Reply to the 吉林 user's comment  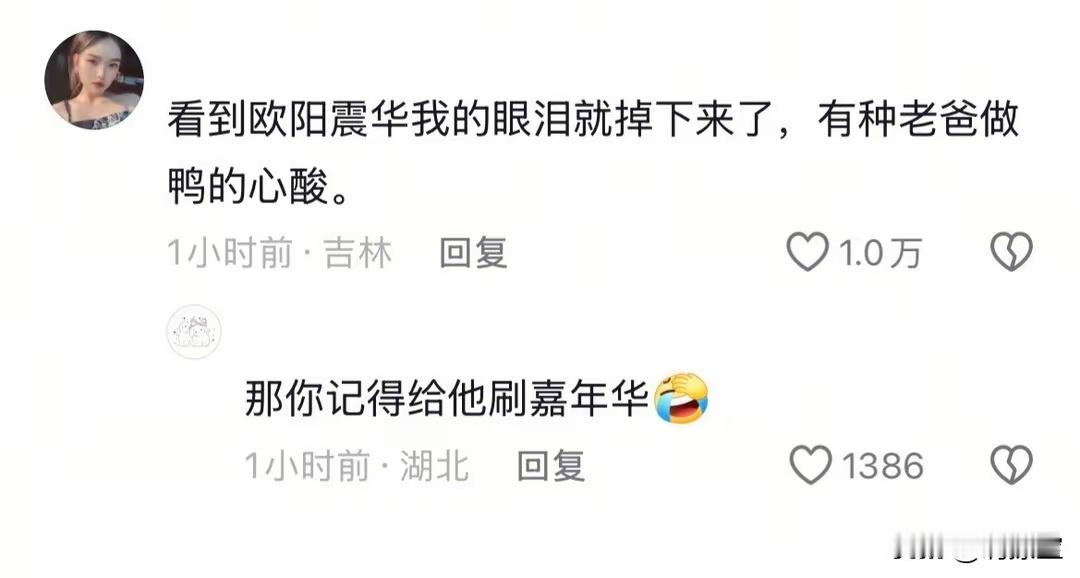pos(473,253)
